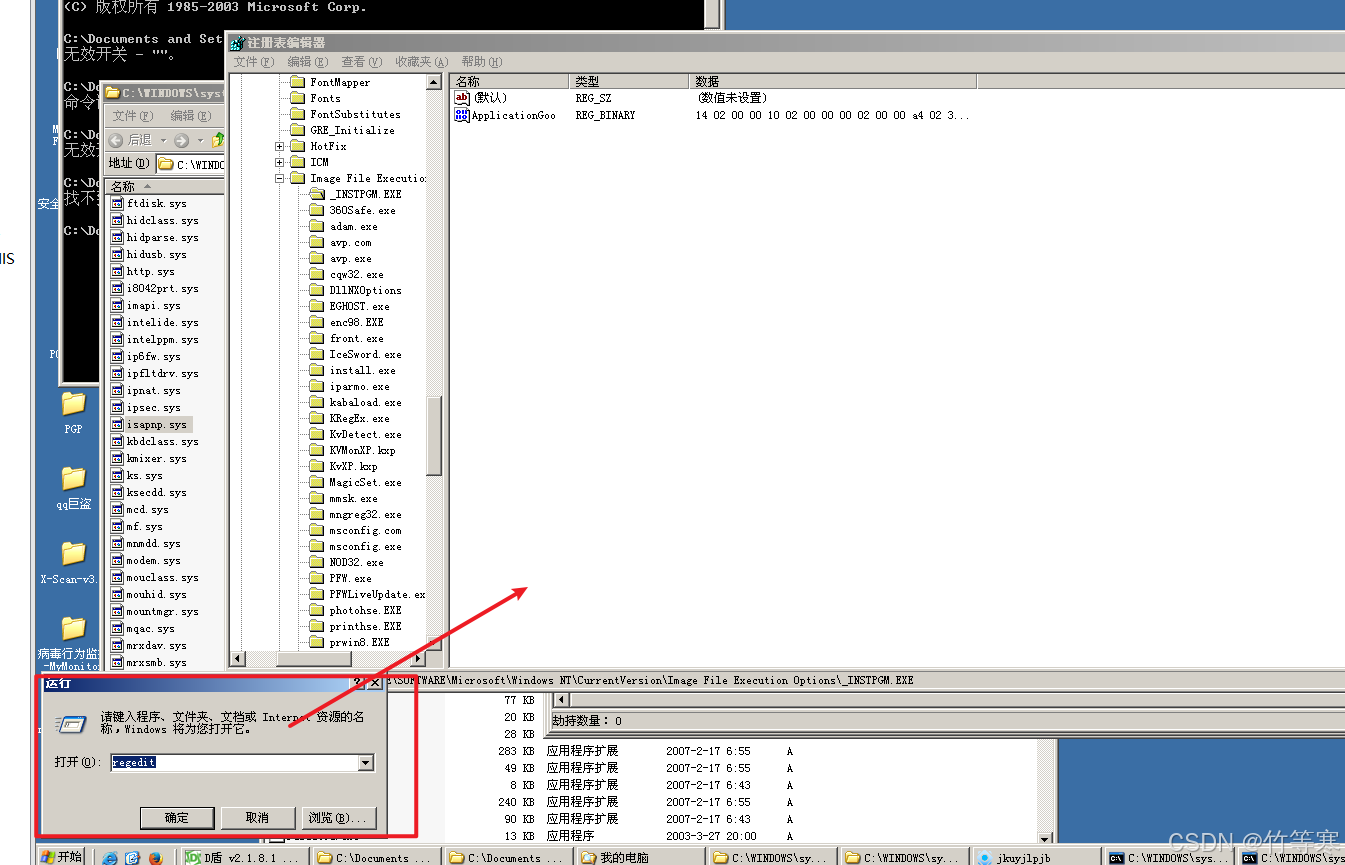Click the 浏览 button in Run dialog
The image size is (1345, 865).
(339, 817)
